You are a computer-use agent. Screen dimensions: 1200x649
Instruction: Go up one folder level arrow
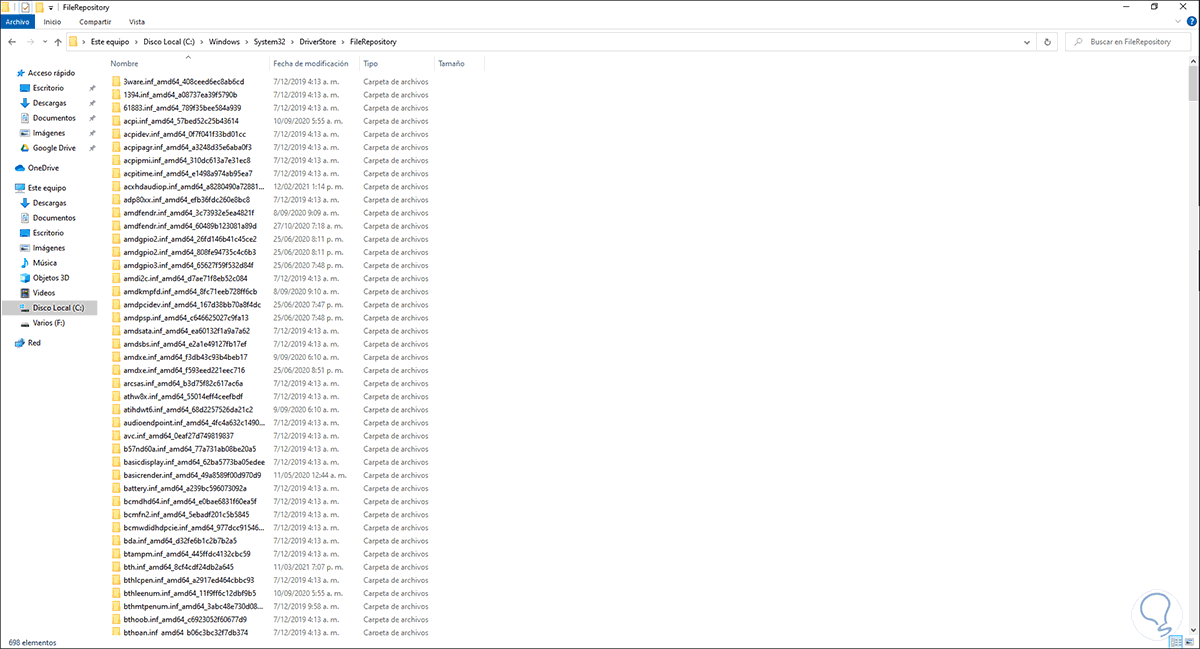point(58,42)
